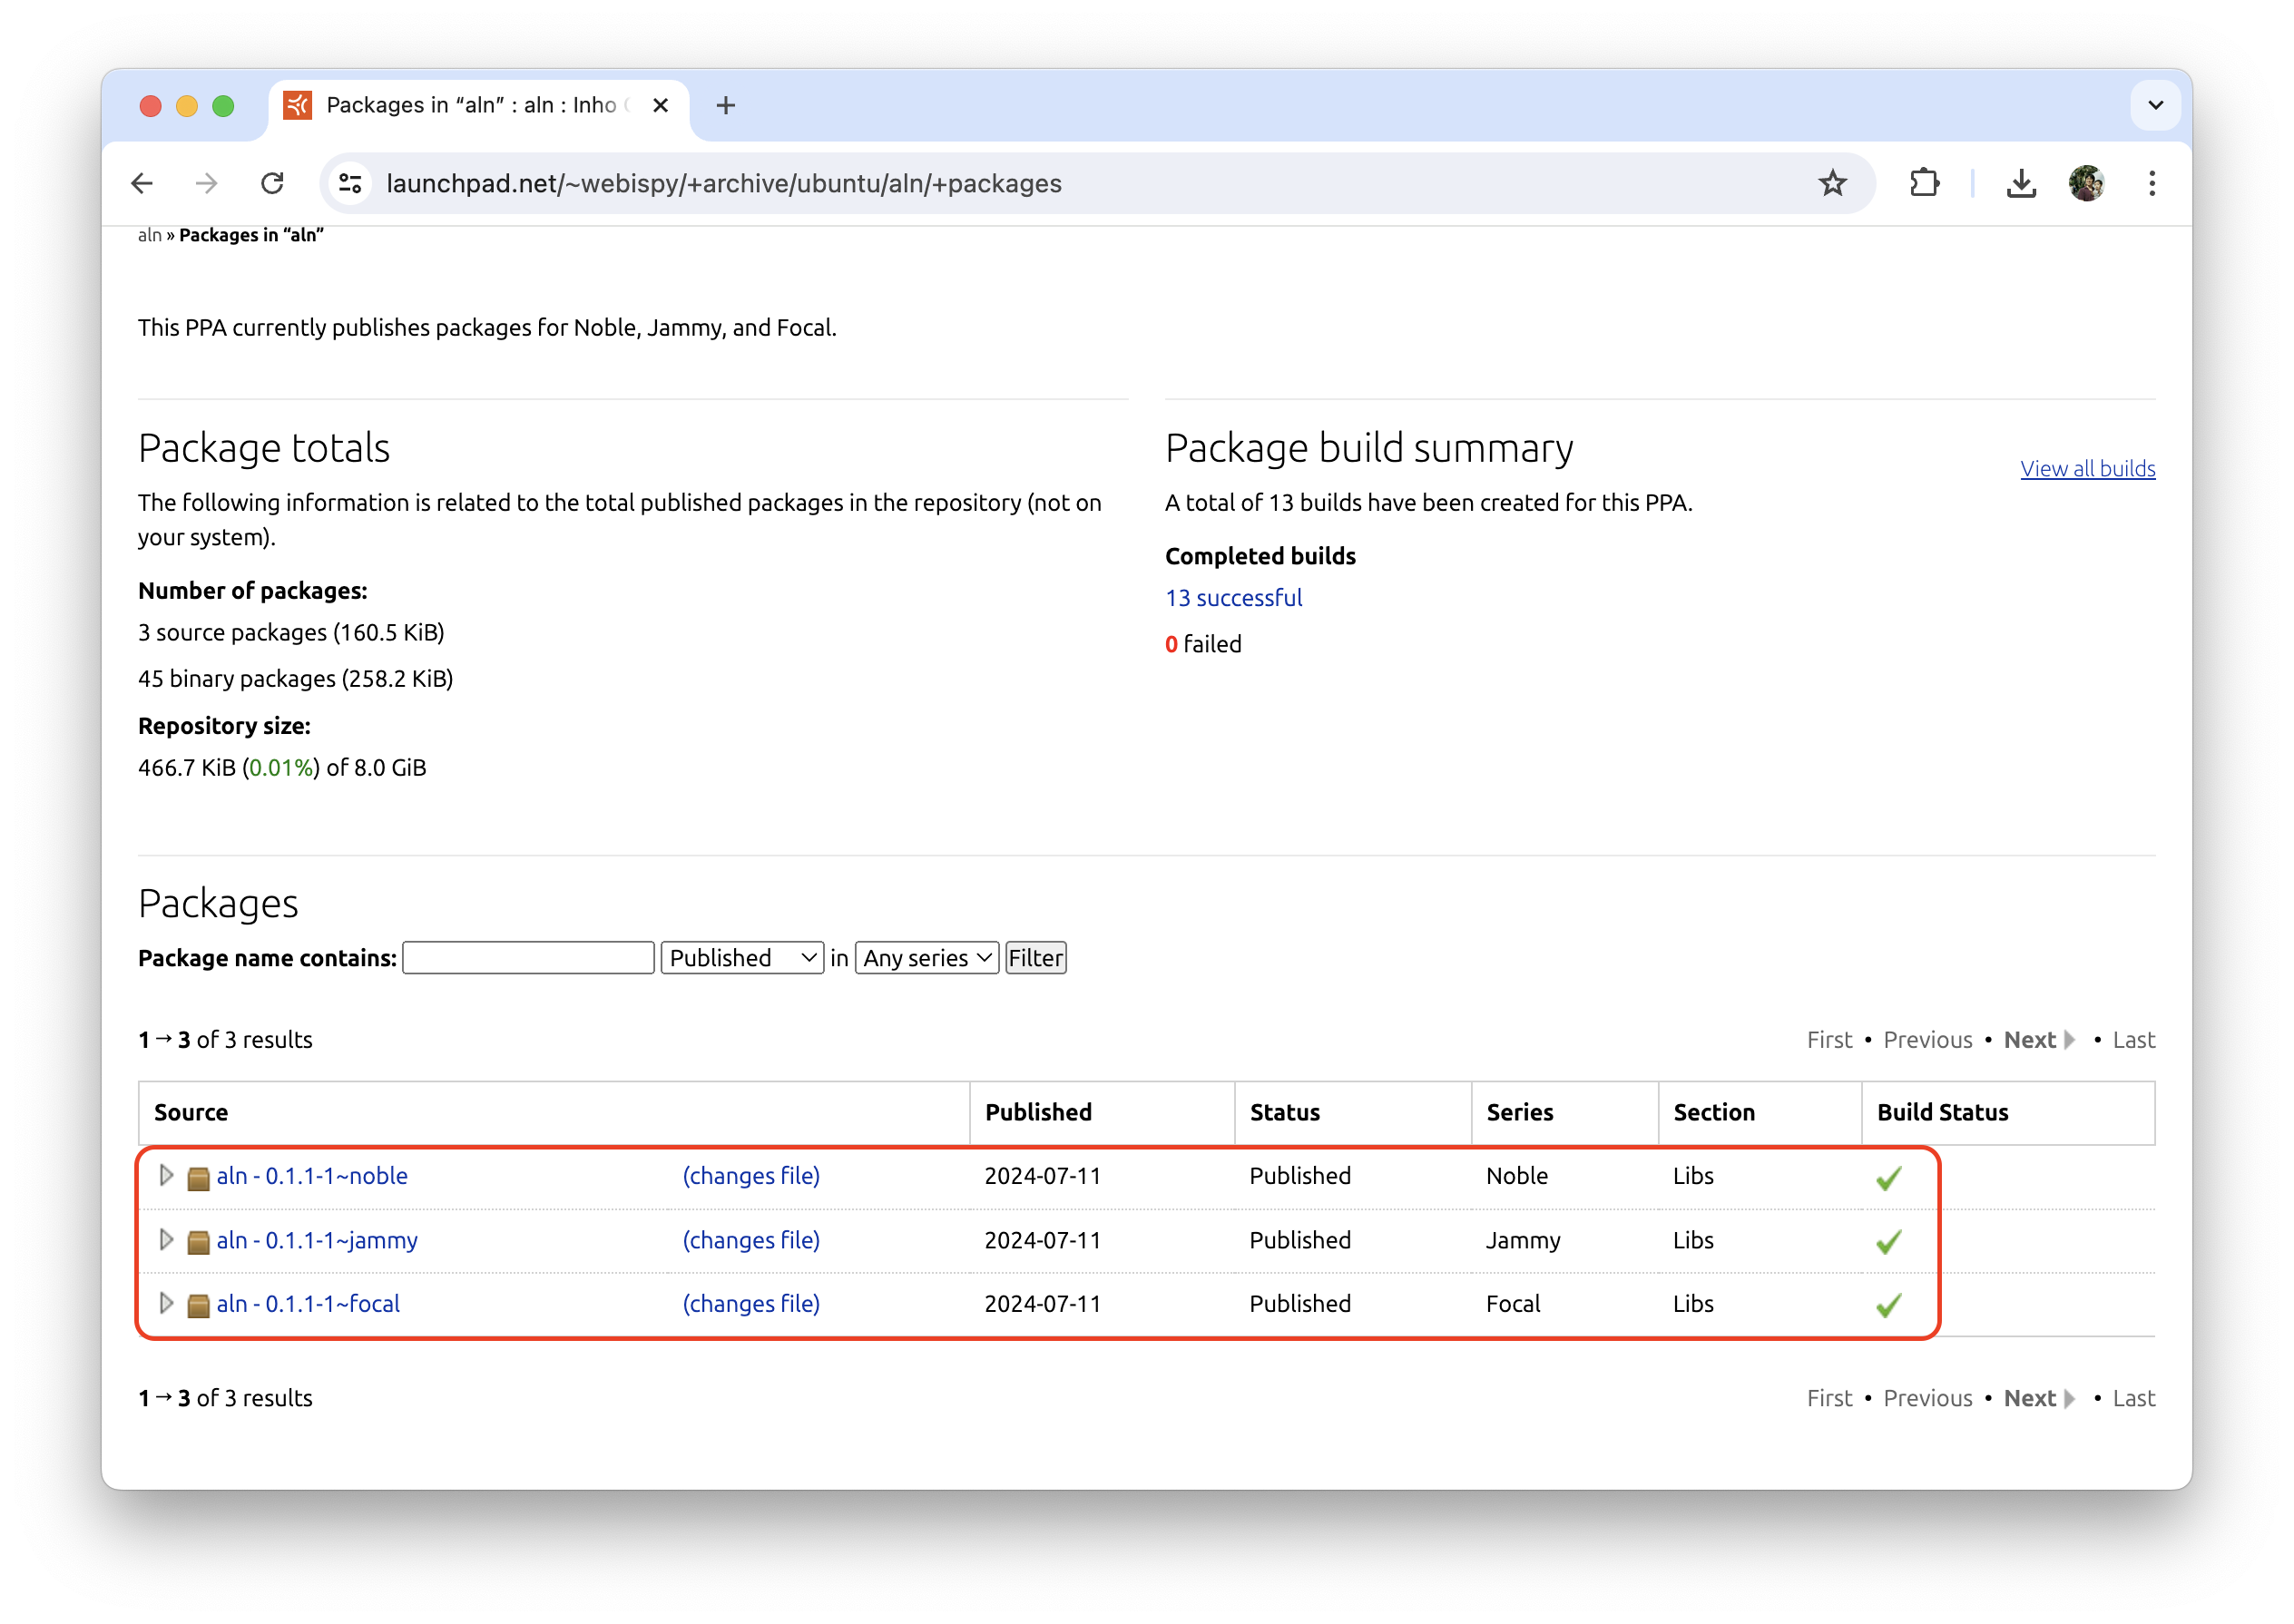Open the profile avatar menu
2294x1624 pixels.
2086,183
